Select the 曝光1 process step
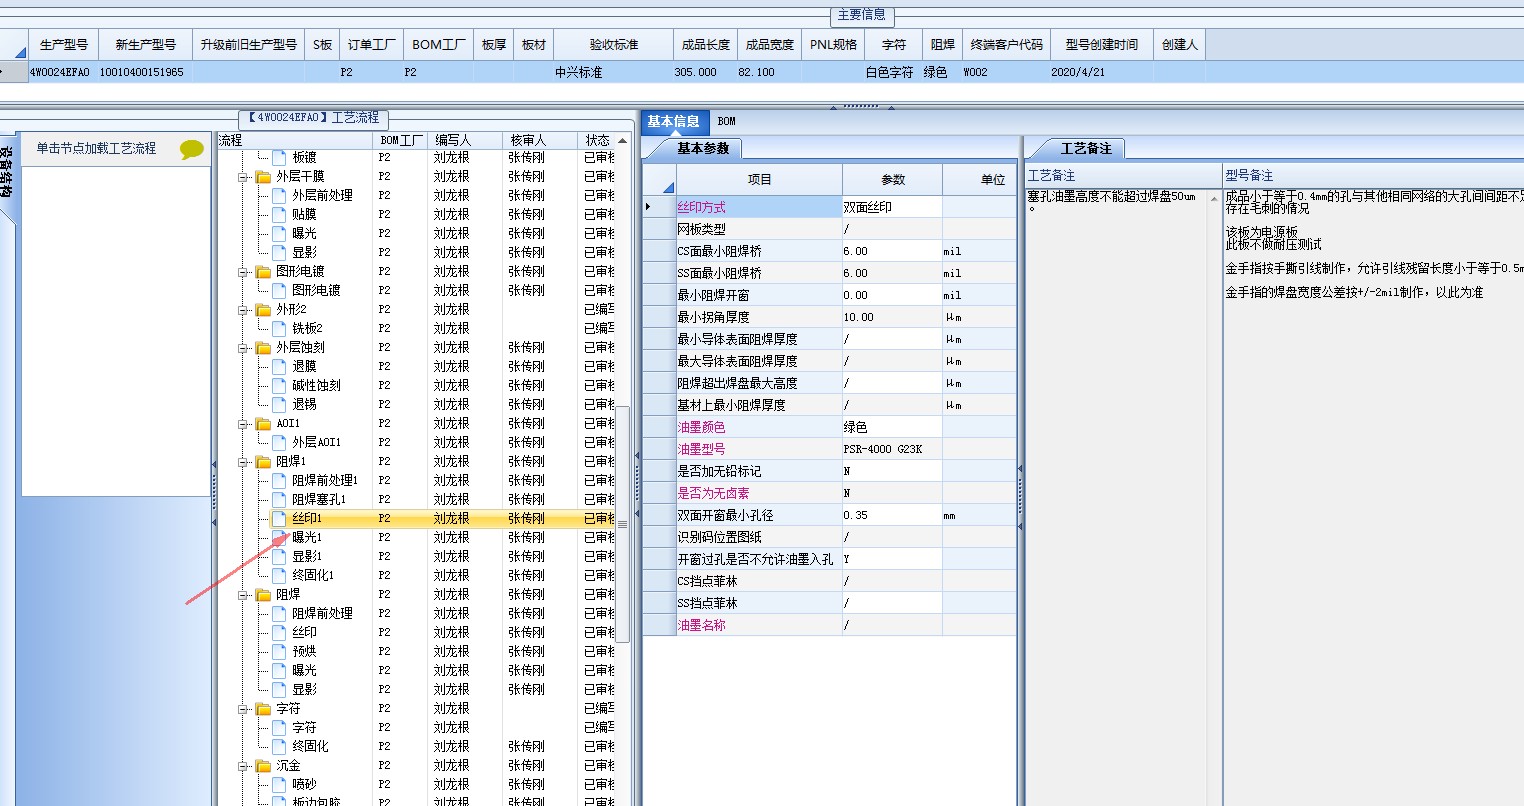This screenshot has width=1524, height=806. tap(307, 537)
